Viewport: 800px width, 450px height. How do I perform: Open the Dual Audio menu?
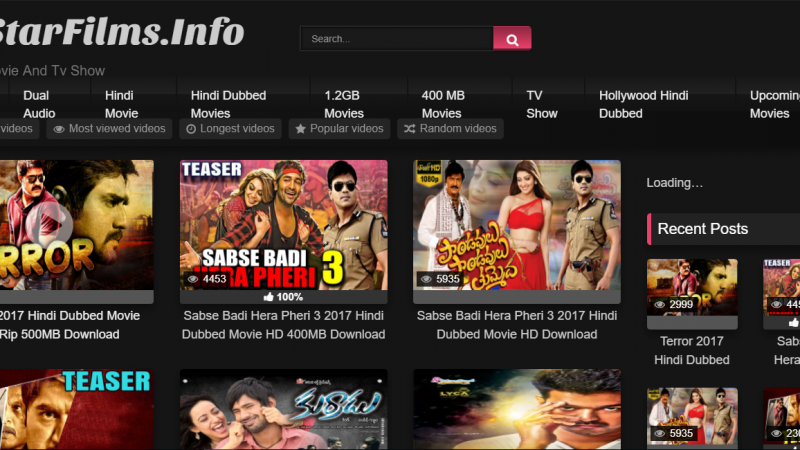39,104
